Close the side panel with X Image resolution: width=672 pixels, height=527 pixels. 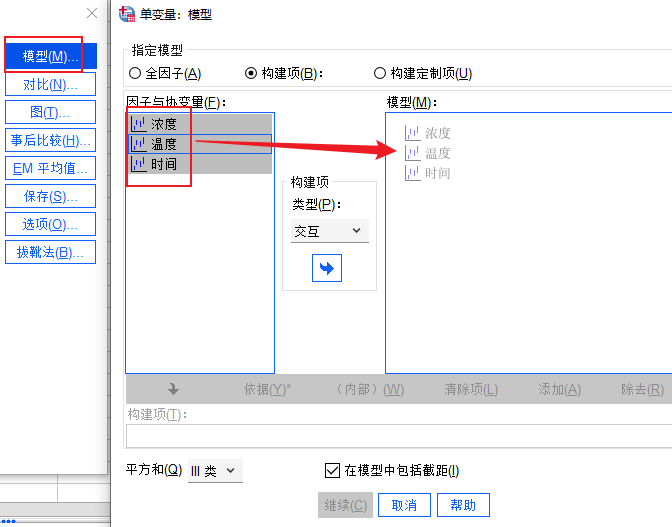pyautogui.click(x=92, y=13)
